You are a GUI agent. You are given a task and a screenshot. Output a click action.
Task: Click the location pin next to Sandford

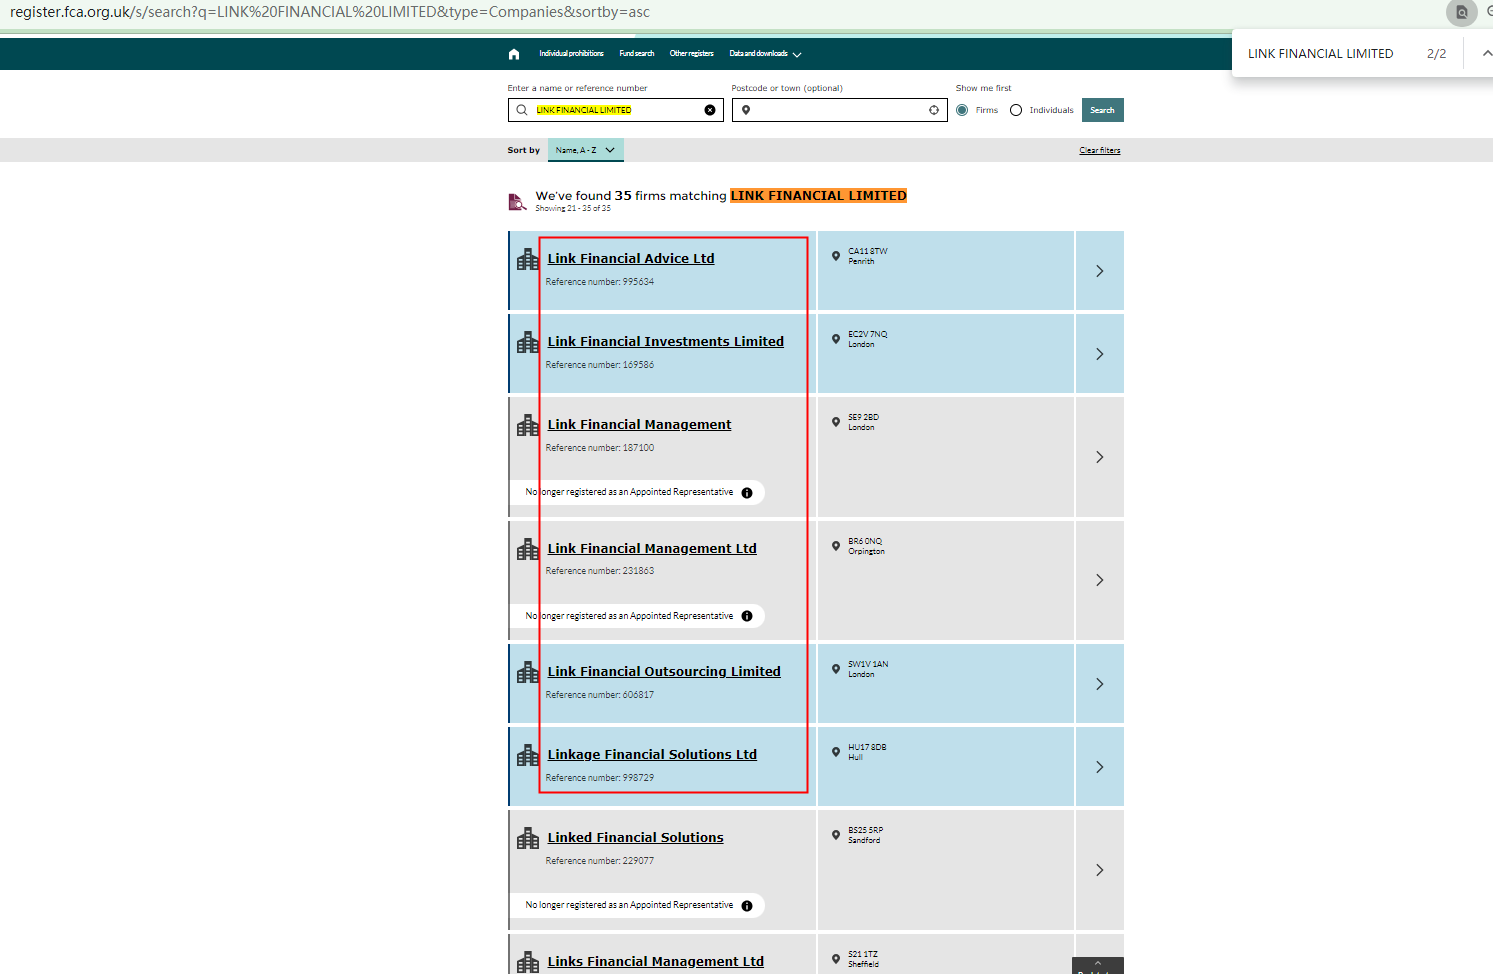pos(836,835)
